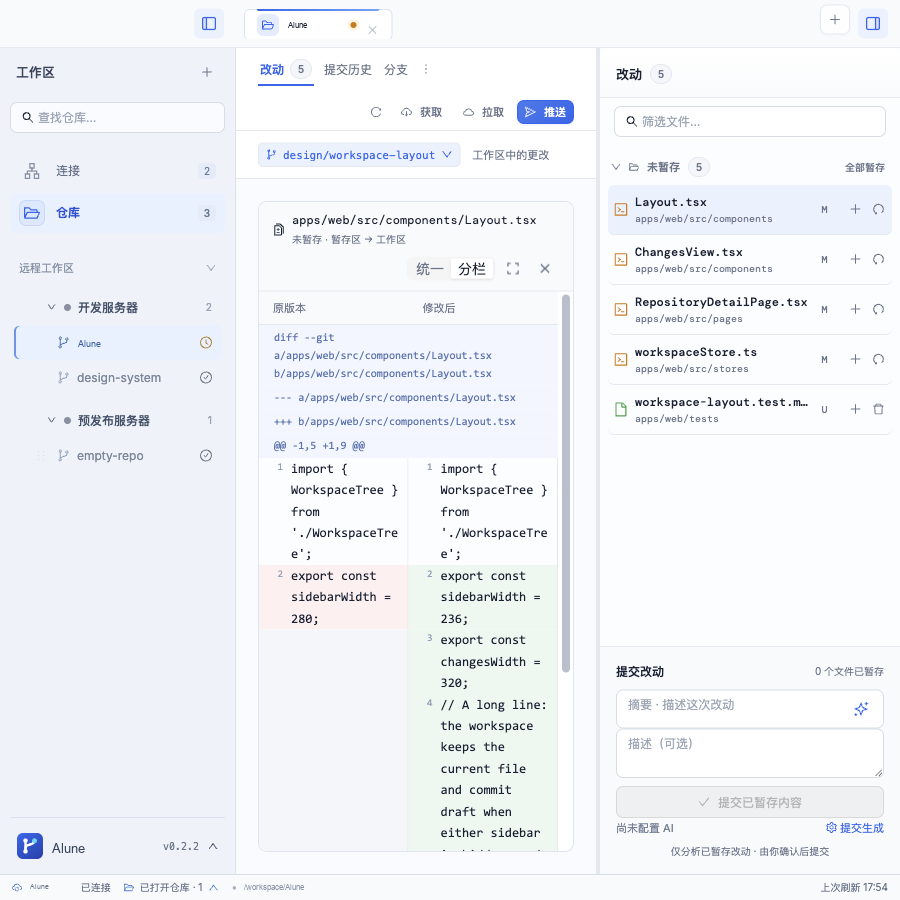The image size is (900, 900).
Task: Generate commit summary with AI sparkle icon
Action: (x=861, y=709)
